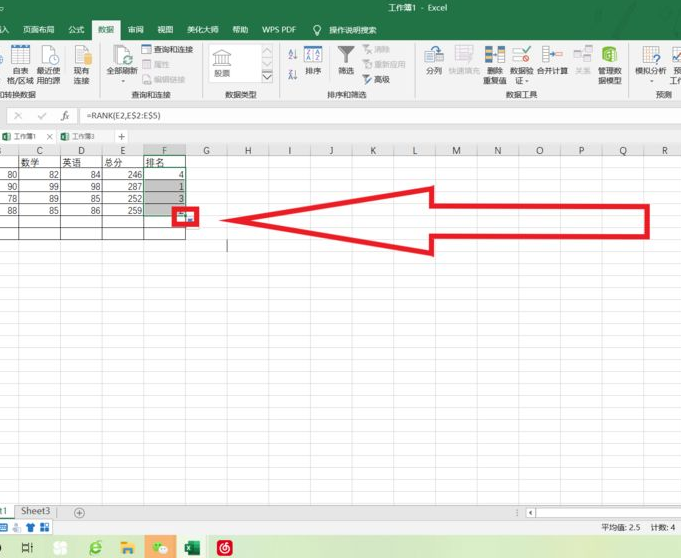681x558 pixels.
Task: Open the Refresh All (全部刷新) dropdown
Action: 122,81
